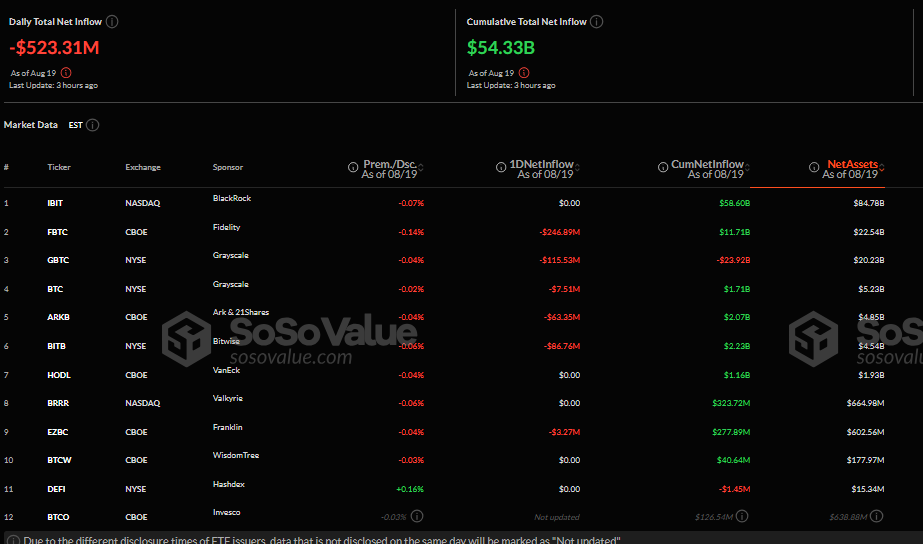Click the Franklin sponsor name
This screenshot has height=544, width=923.
pos(228,427)
